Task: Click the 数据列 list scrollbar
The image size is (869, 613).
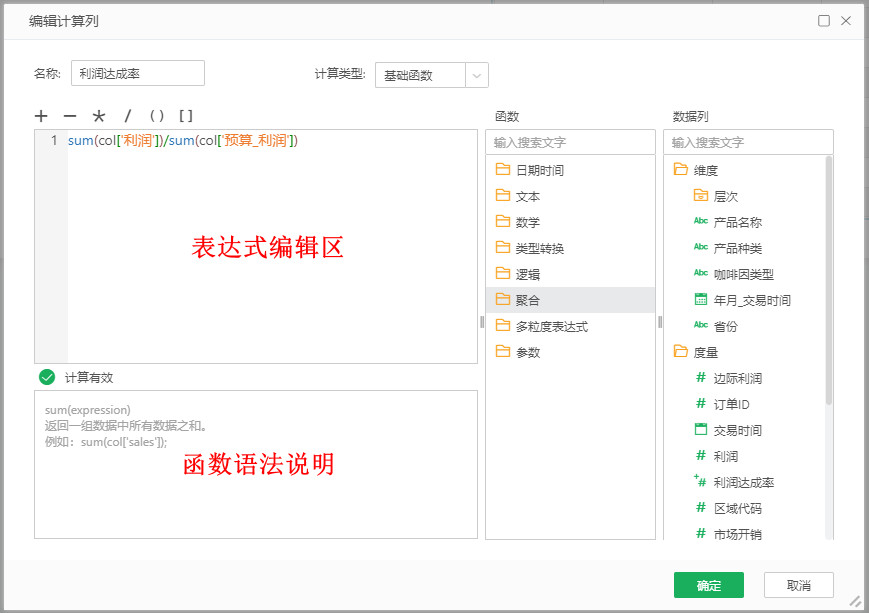Action: (x=829, y=280)
